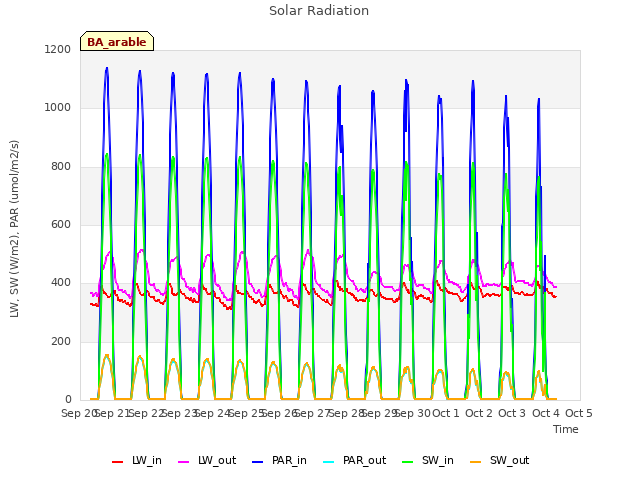Click the Oct 3 x-axis tick label
The image size is (640, 480).
click(512, 413)
